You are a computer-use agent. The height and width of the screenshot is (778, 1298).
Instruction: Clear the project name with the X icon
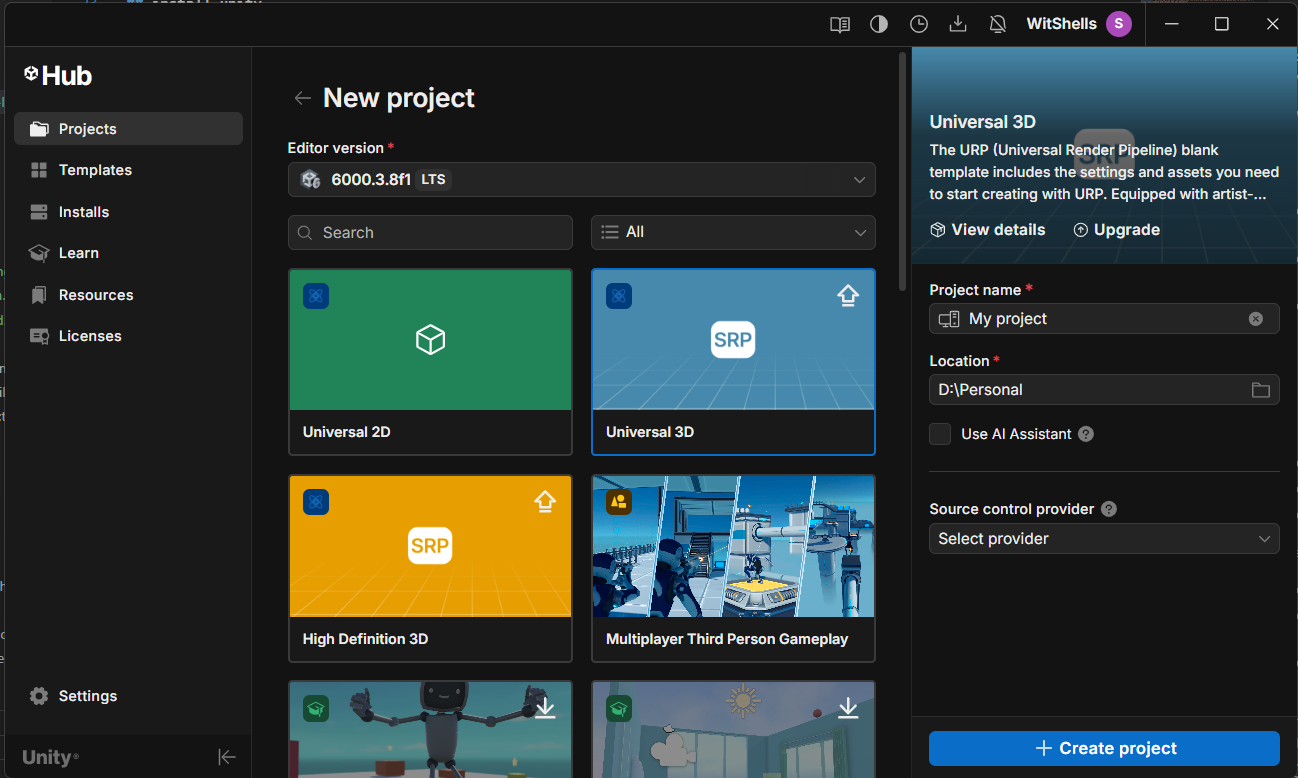click(1256, 319)
